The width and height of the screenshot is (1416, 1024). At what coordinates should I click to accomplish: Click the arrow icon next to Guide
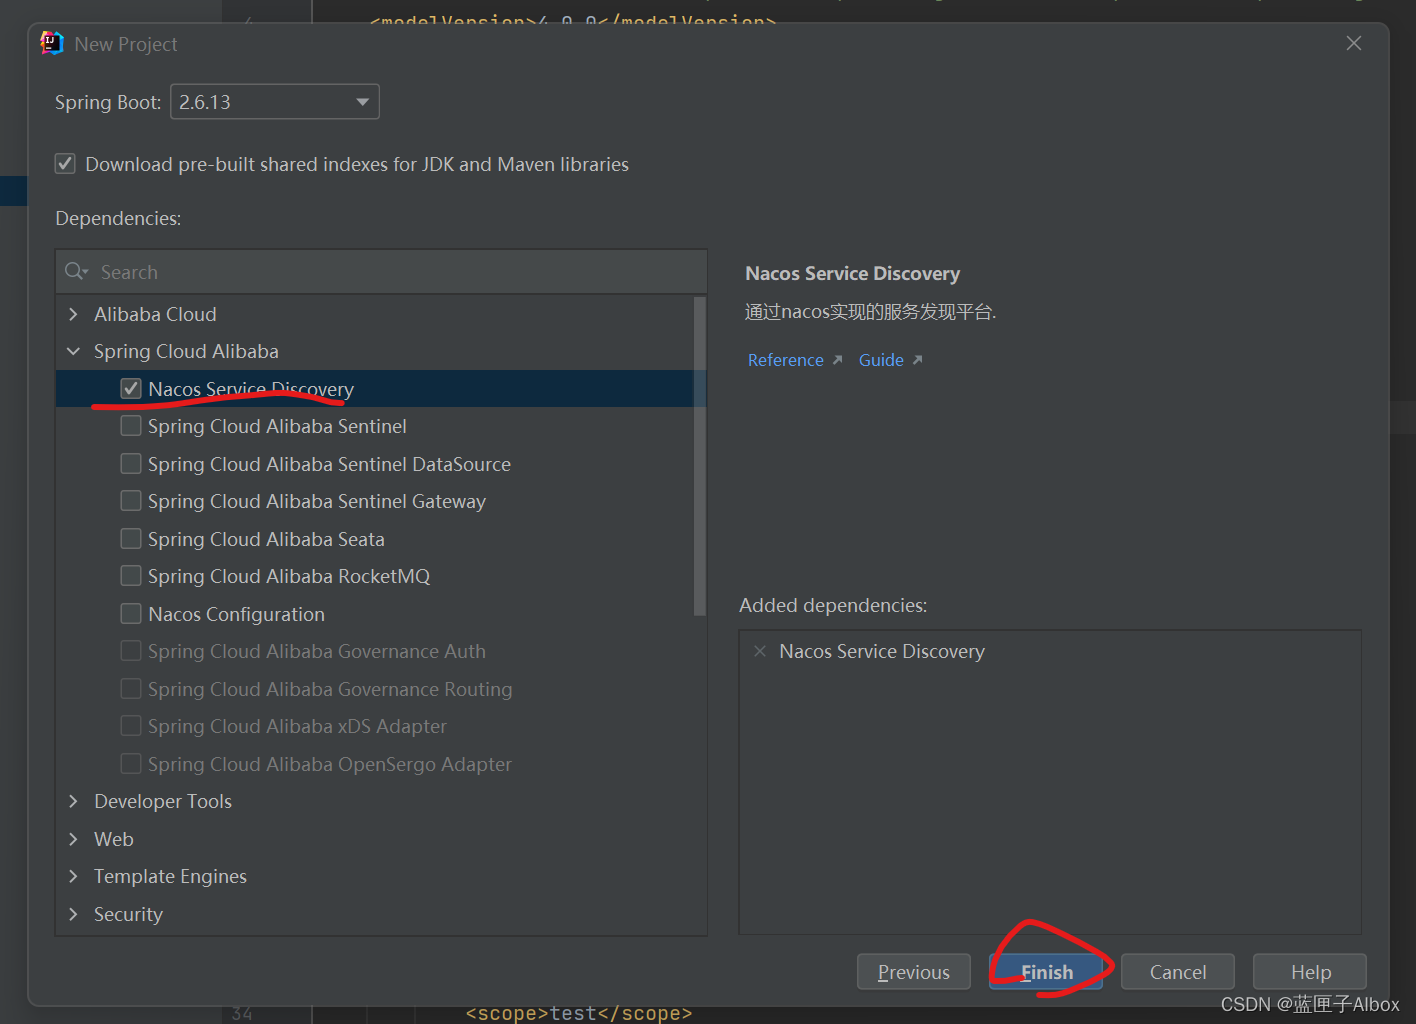tap(917, 360)
